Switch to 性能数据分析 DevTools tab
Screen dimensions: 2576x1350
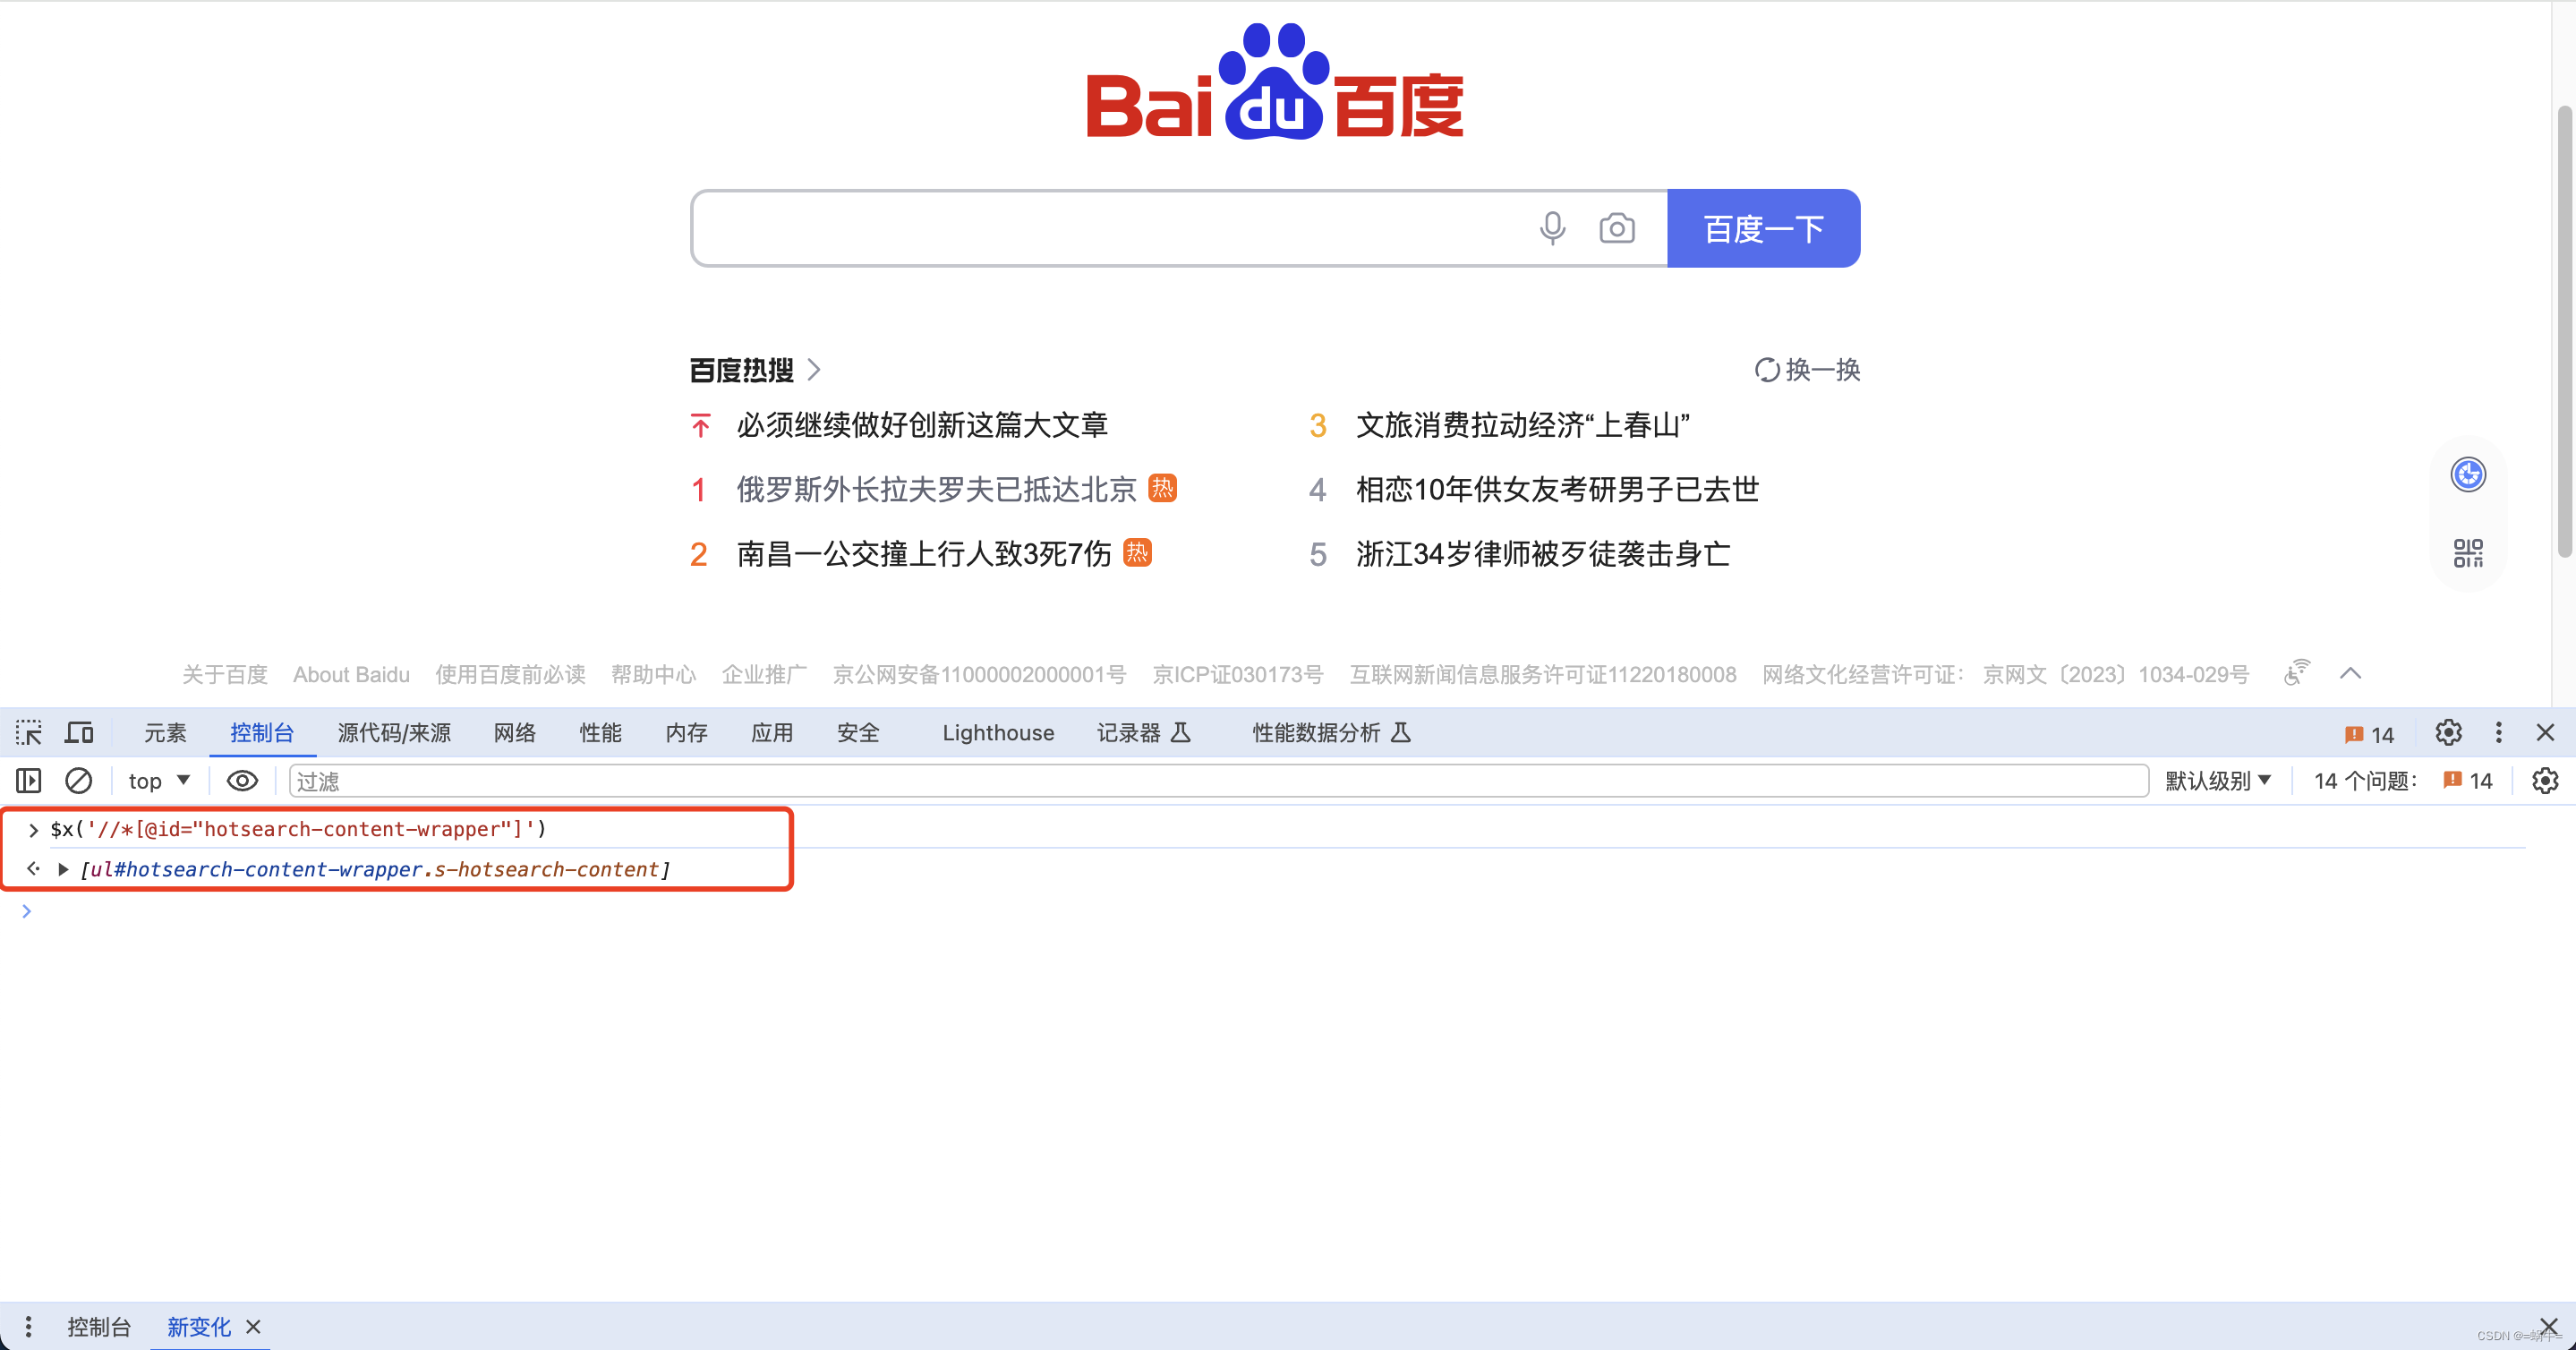[x=1331, y=733]
